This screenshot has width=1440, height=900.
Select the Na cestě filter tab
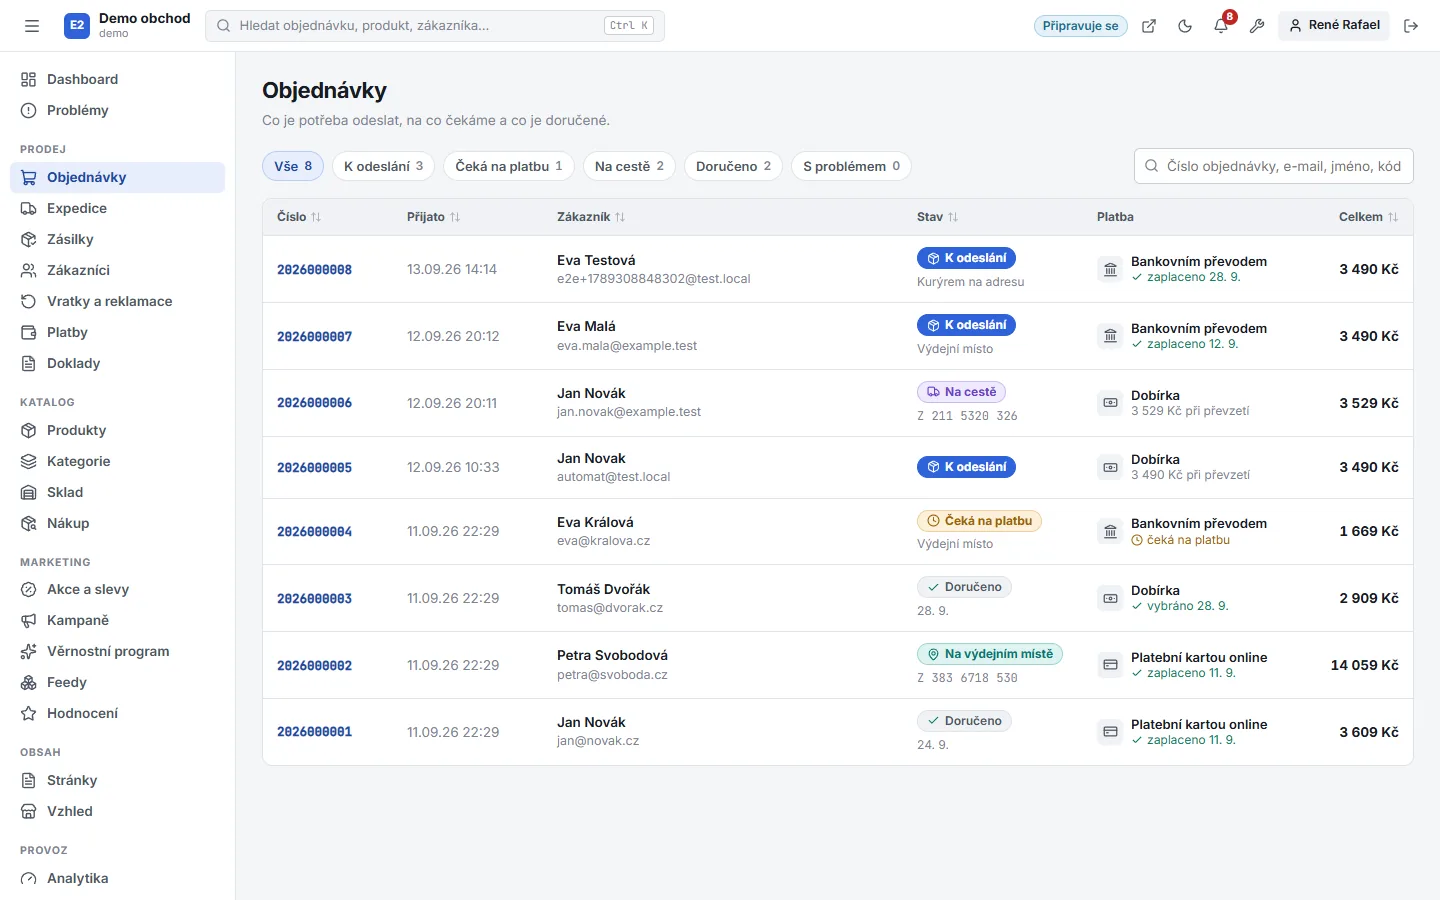(629, 166)
